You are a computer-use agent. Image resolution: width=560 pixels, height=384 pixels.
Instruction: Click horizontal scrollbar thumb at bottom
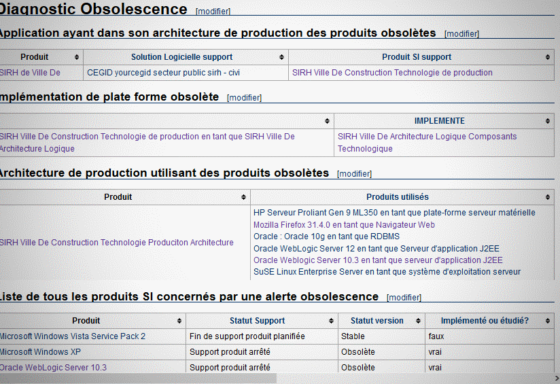coord(138,378)
